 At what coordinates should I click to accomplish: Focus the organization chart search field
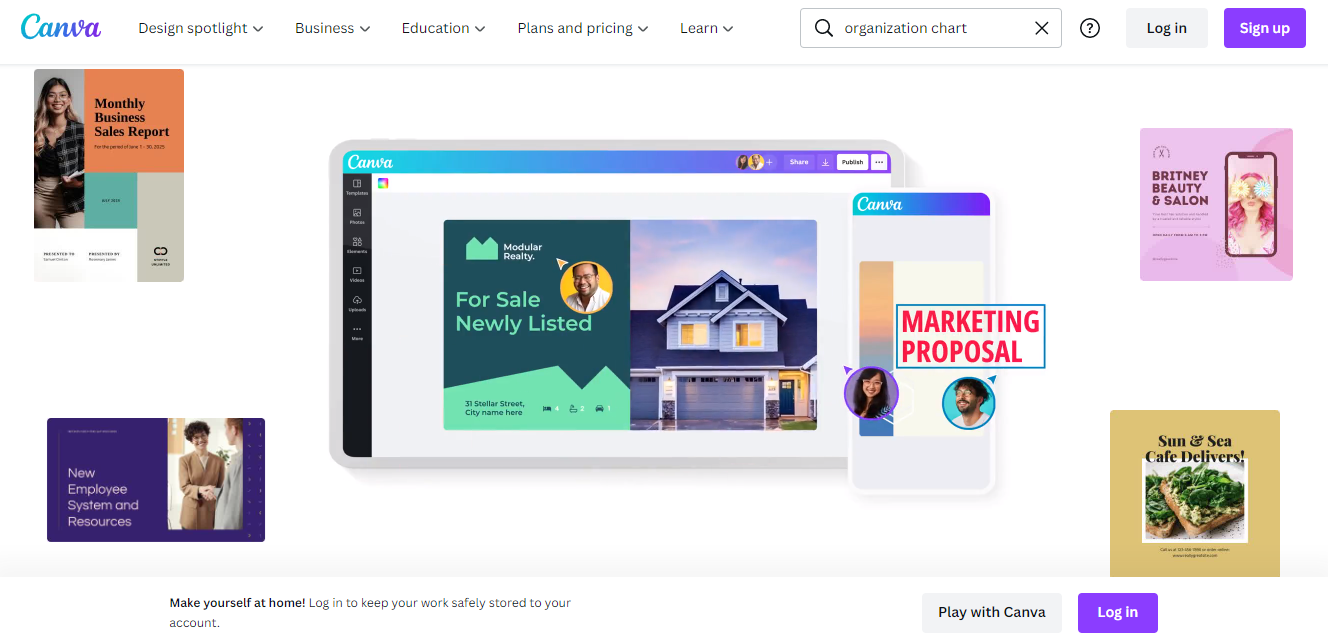click(931, 28)
